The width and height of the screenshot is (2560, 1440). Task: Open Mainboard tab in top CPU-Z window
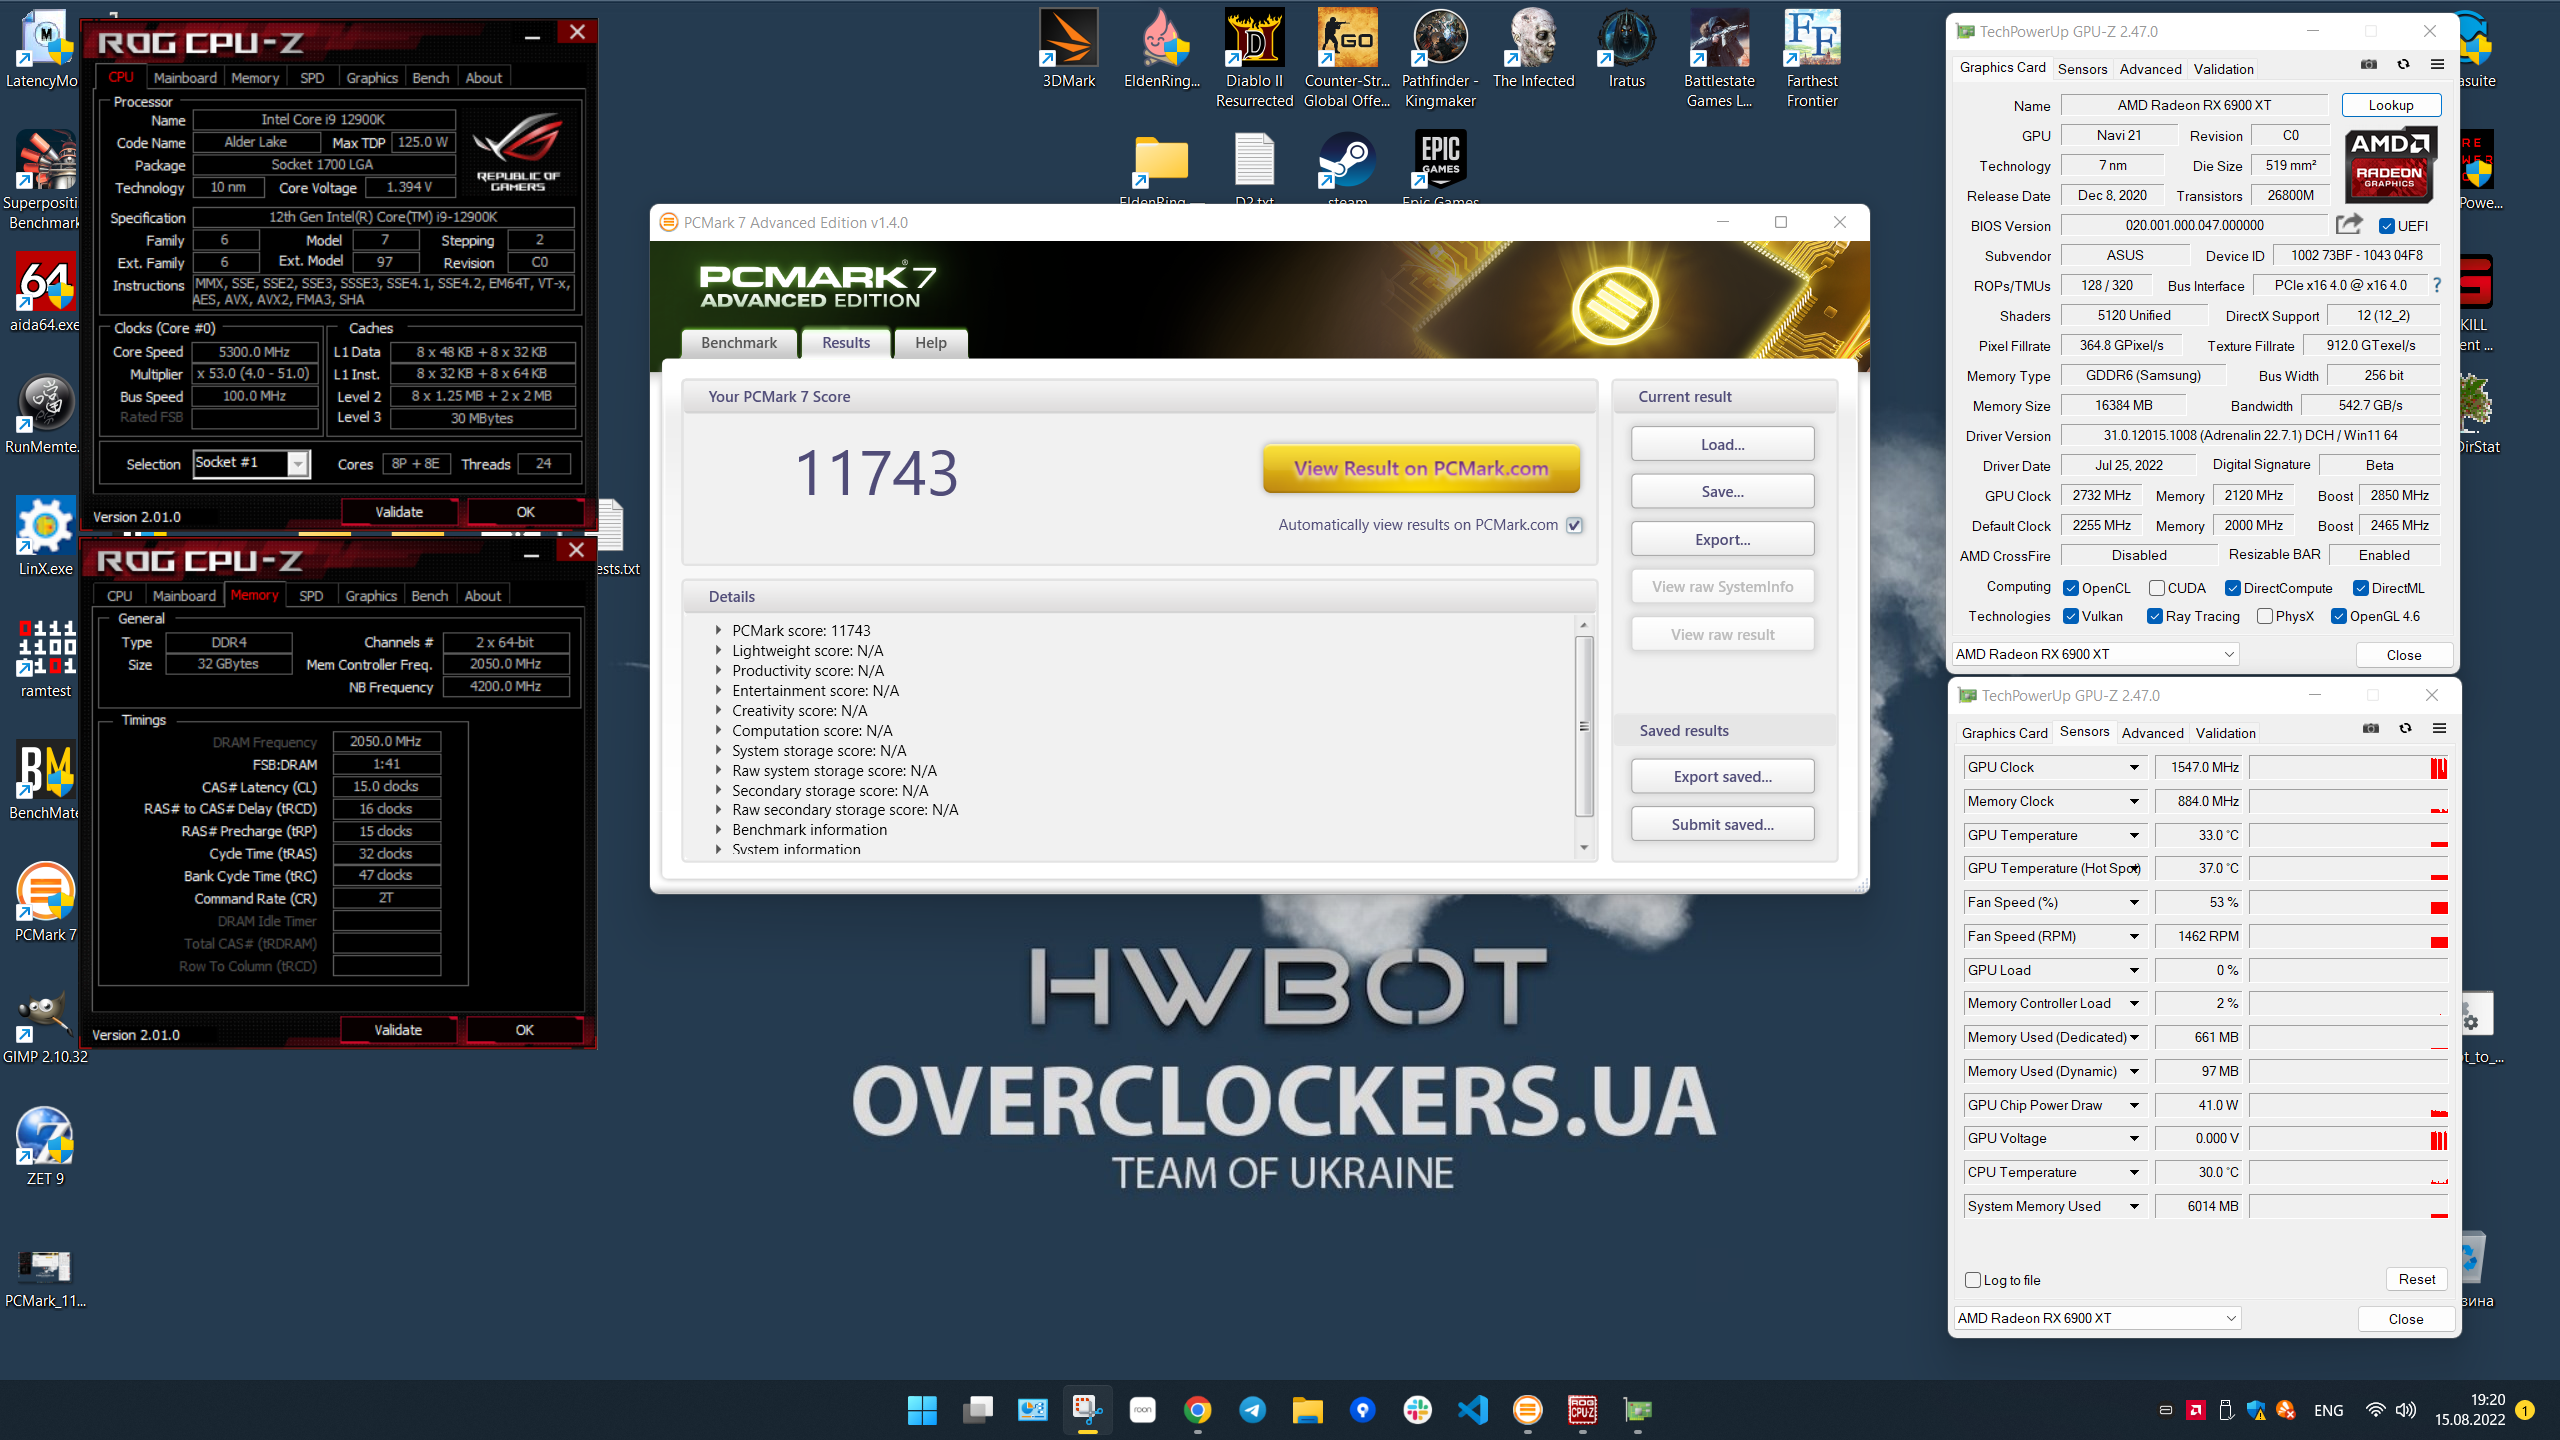[x=185, y=78]
